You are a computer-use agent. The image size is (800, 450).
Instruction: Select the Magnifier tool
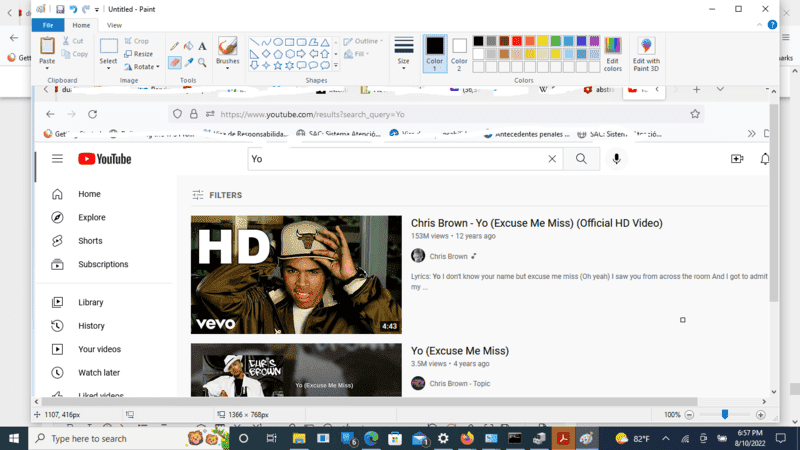tap(202, 62)
